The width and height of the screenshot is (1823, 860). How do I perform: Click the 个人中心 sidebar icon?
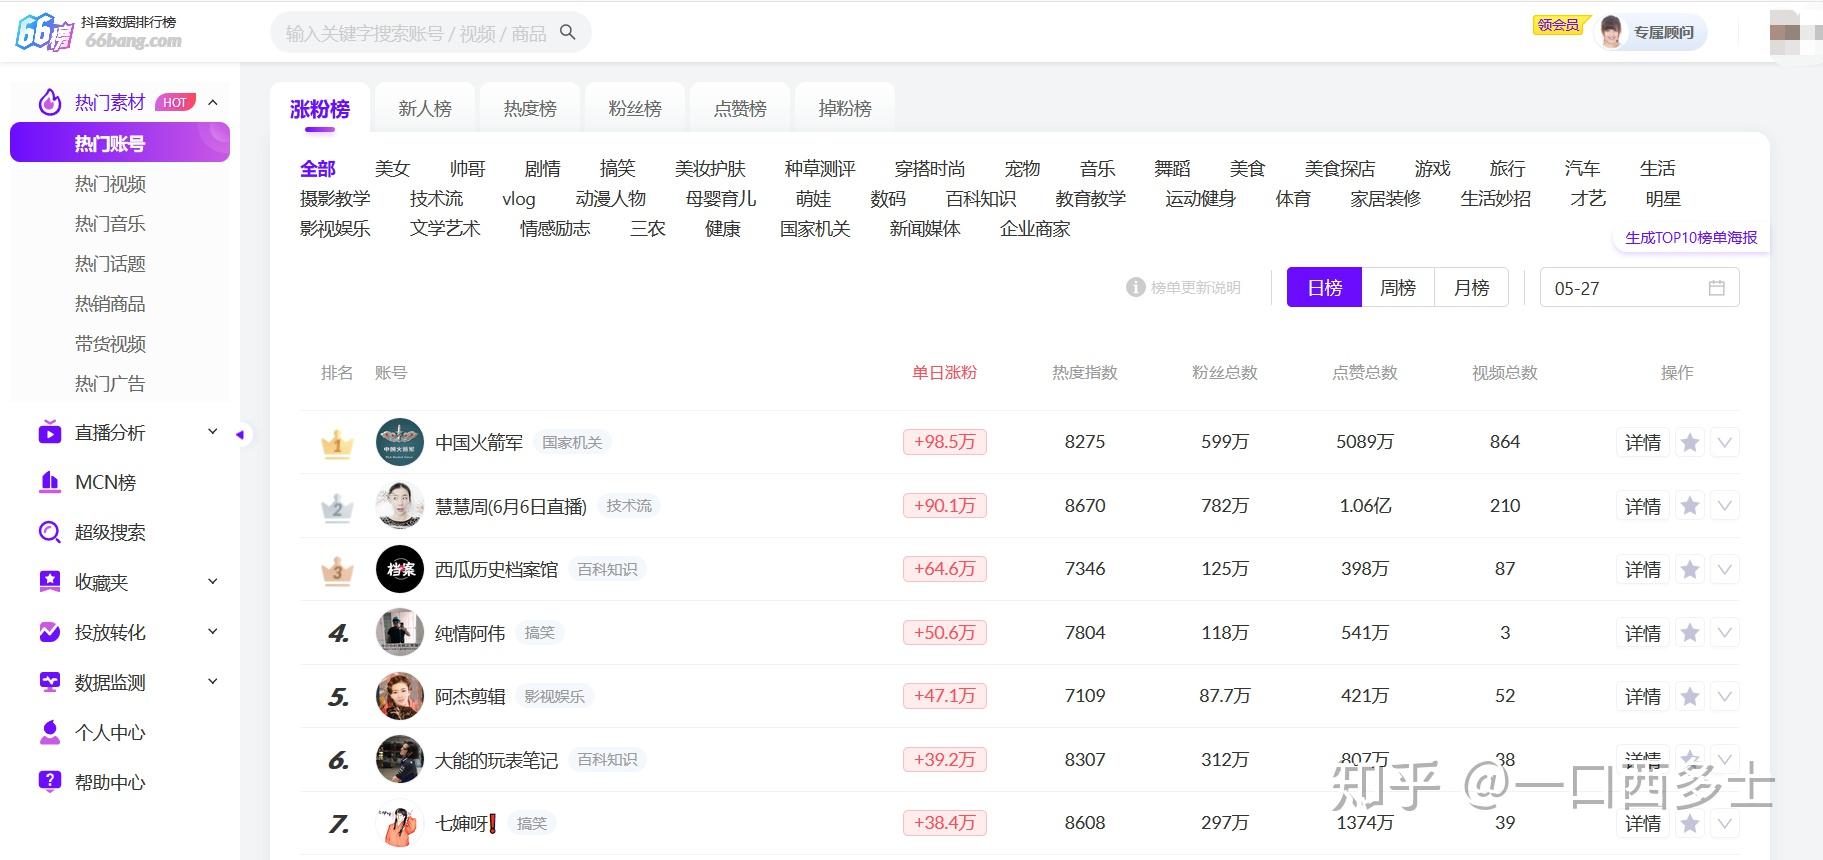tap(49, 732)
